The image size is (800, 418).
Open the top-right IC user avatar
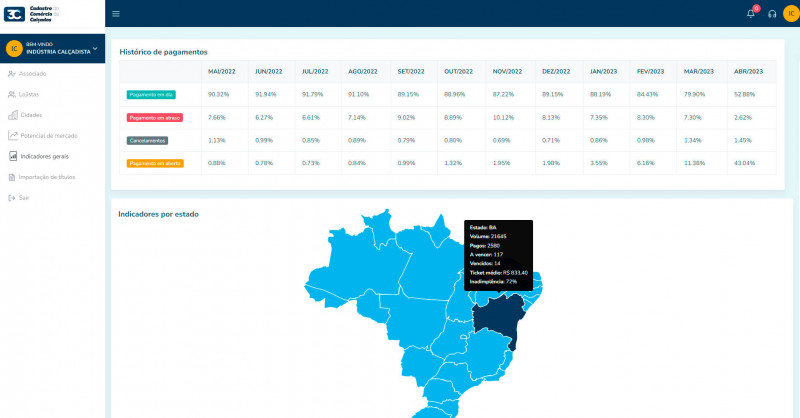[x=790, y=13]
